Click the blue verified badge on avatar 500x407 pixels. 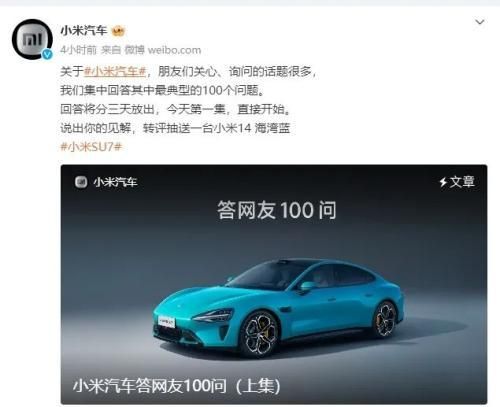click(x=47, y=54)
